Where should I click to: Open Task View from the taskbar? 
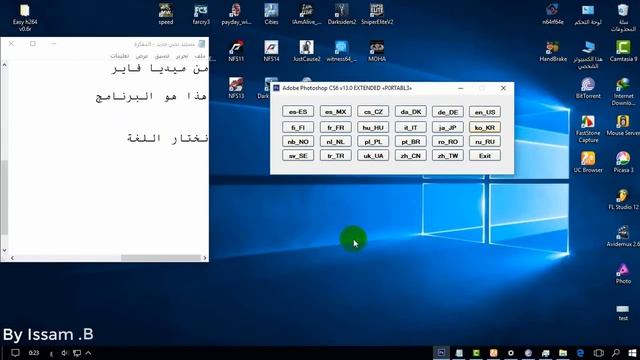click(x=598, y=353)
